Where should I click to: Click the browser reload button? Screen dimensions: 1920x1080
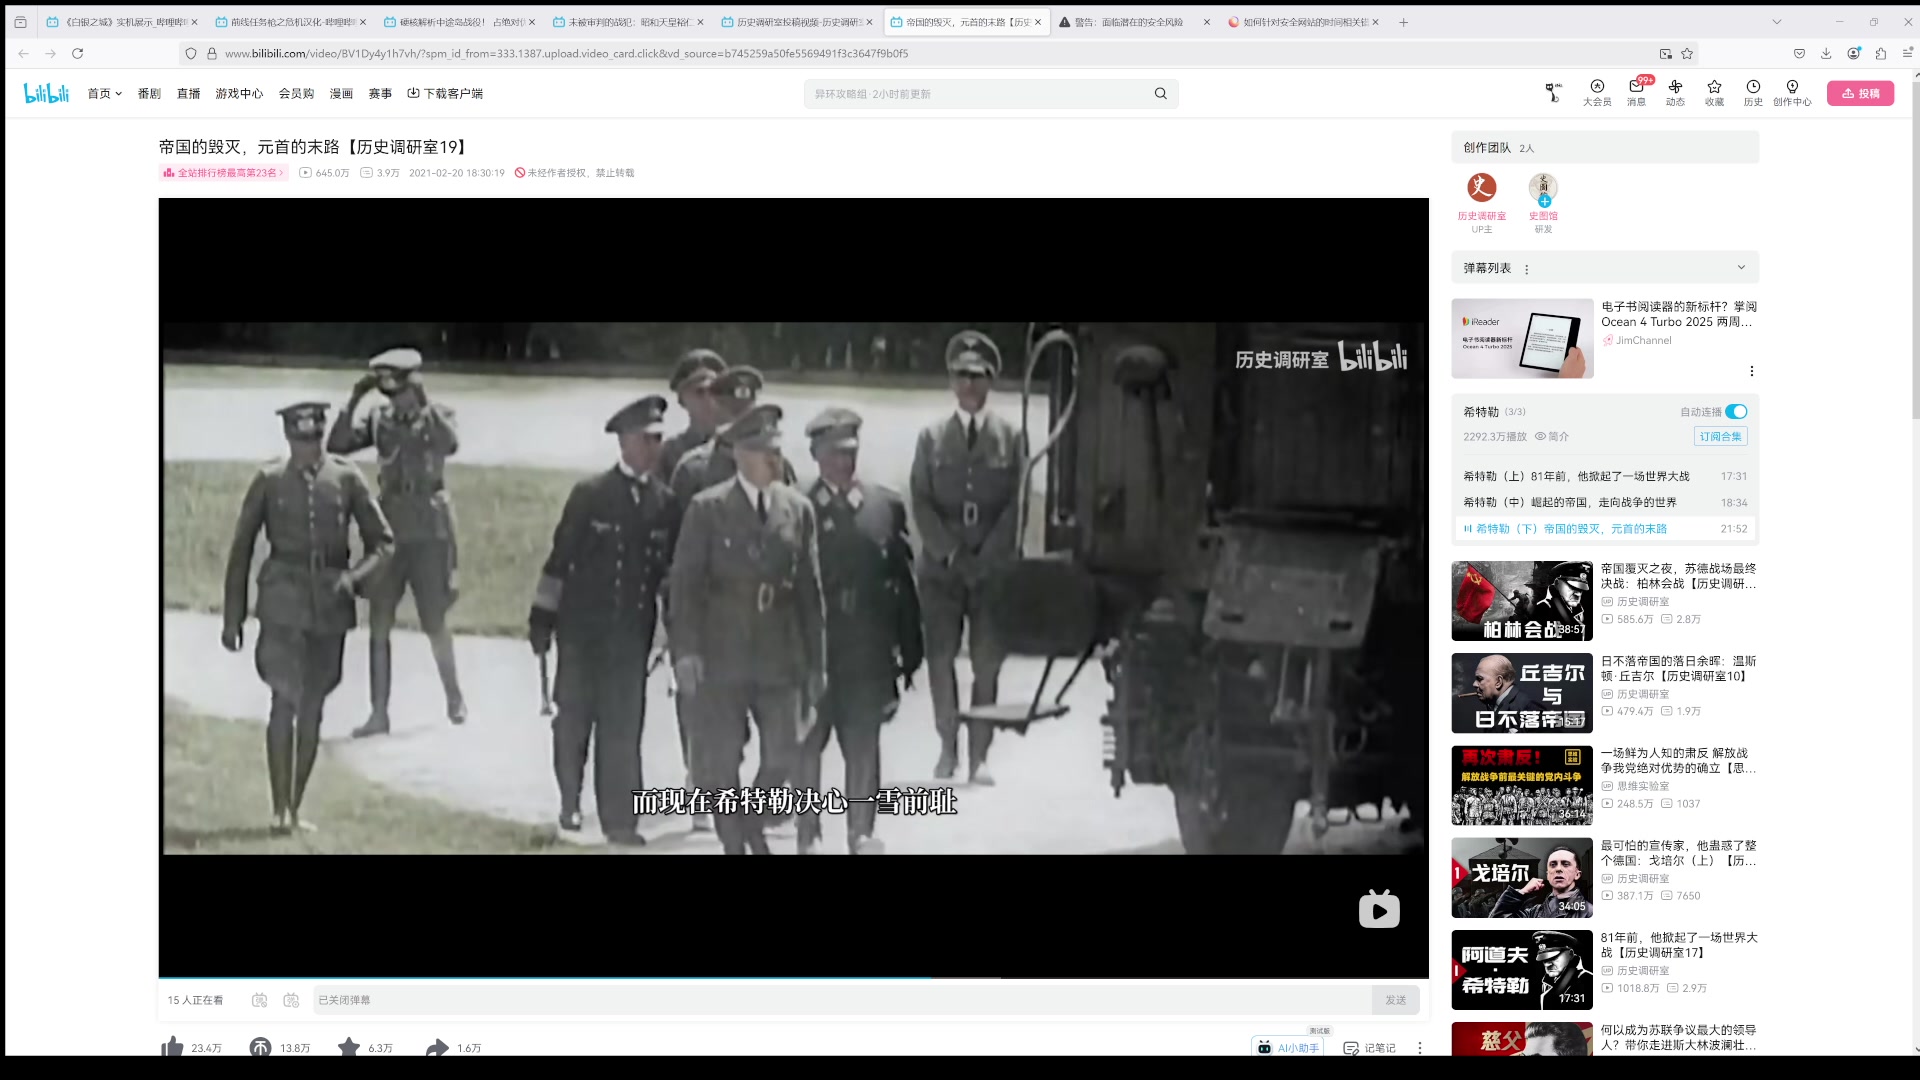77,53
